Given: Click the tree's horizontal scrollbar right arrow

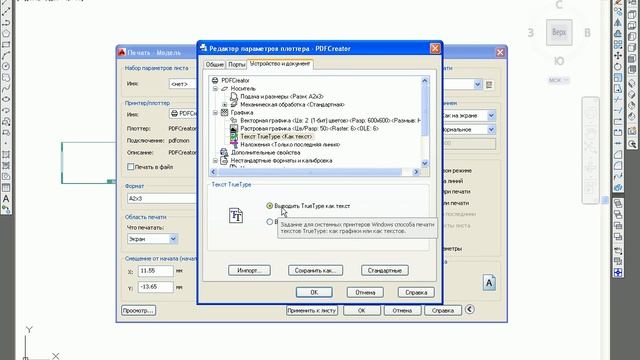Looking at the screenshot, I should pos(416,172).
